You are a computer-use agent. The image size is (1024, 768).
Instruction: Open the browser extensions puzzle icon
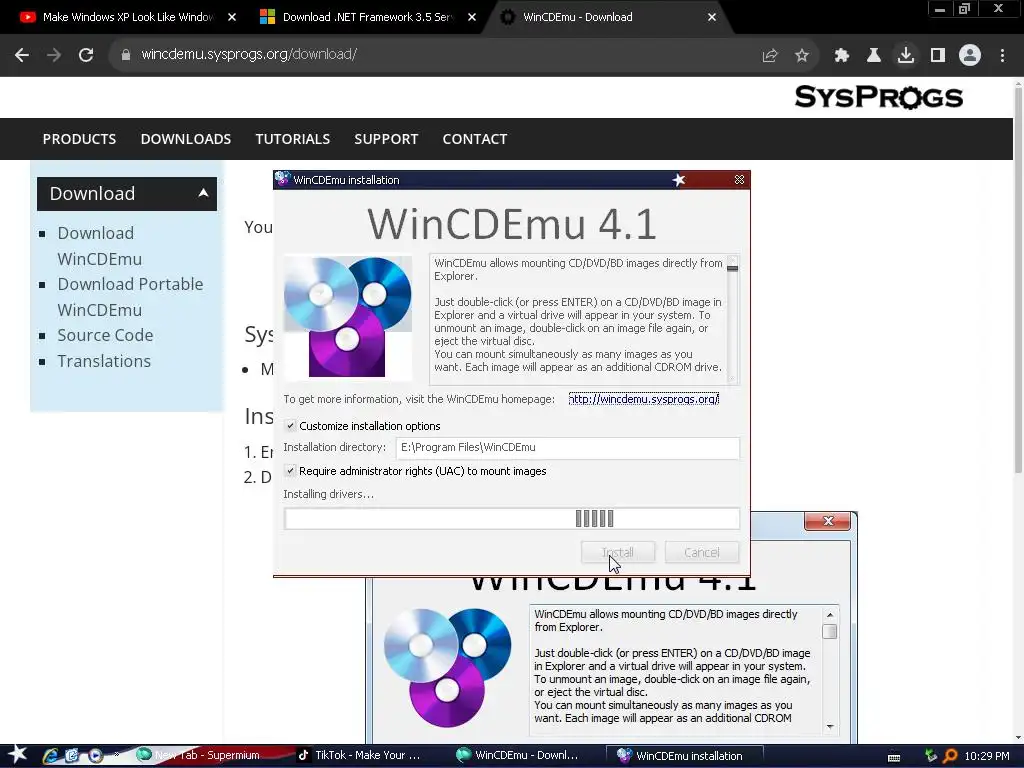[842, 56]
